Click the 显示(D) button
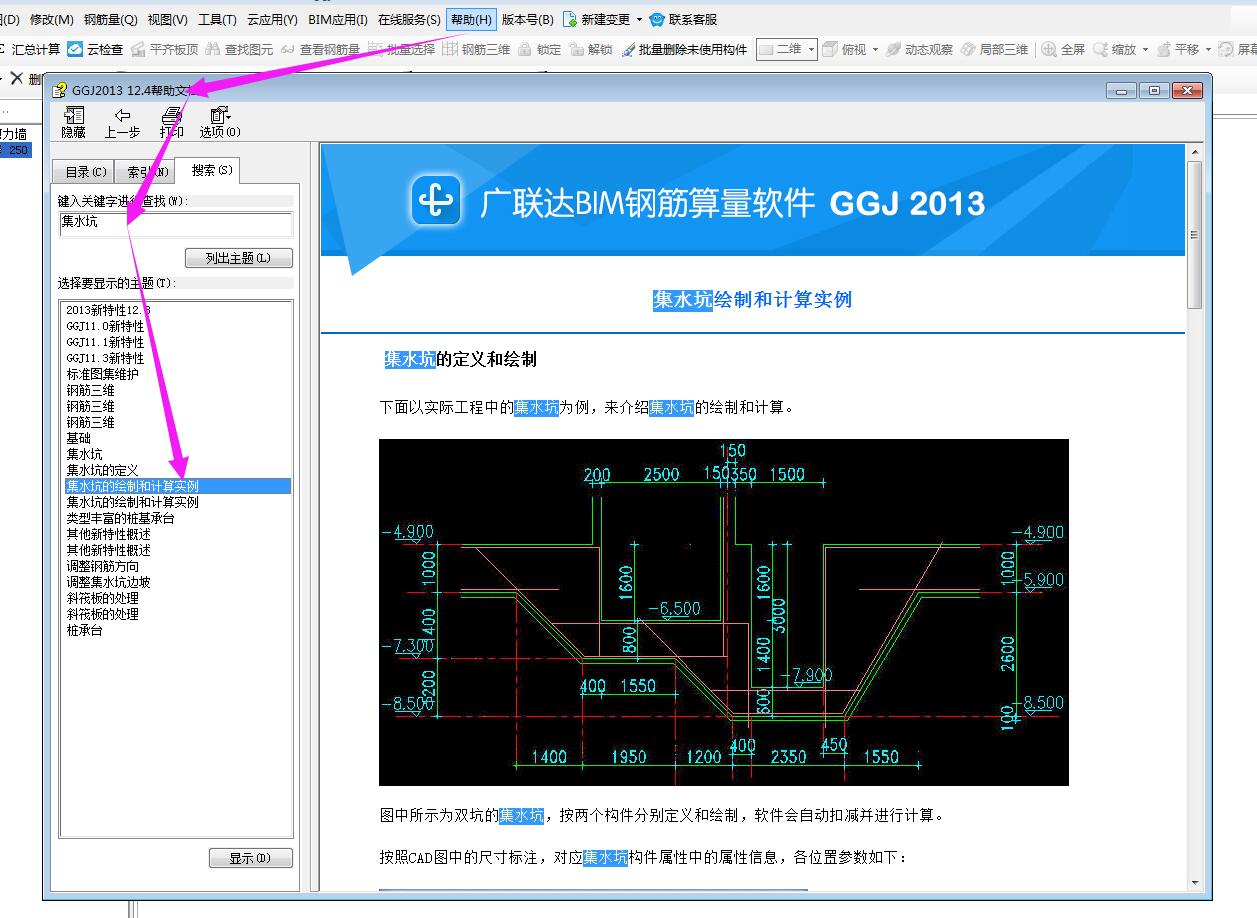Screen dimensions: 1257x918 (x=251, y=858)
